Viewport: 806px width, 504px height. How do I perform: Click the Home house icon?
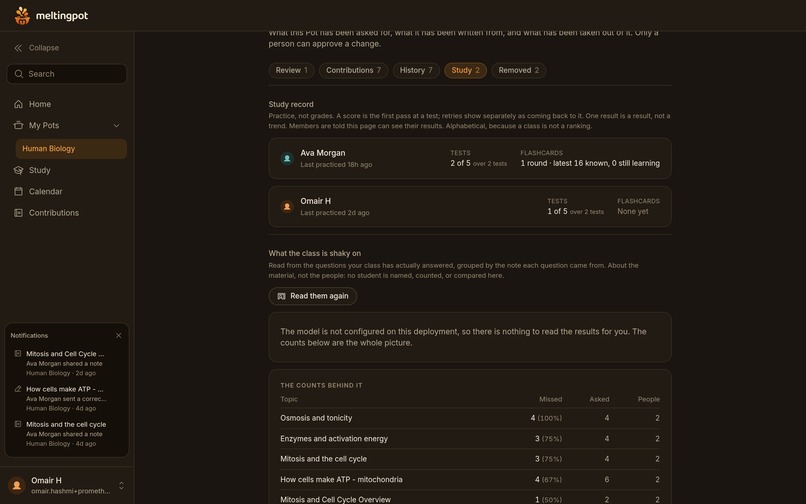(x=19, y=104)
